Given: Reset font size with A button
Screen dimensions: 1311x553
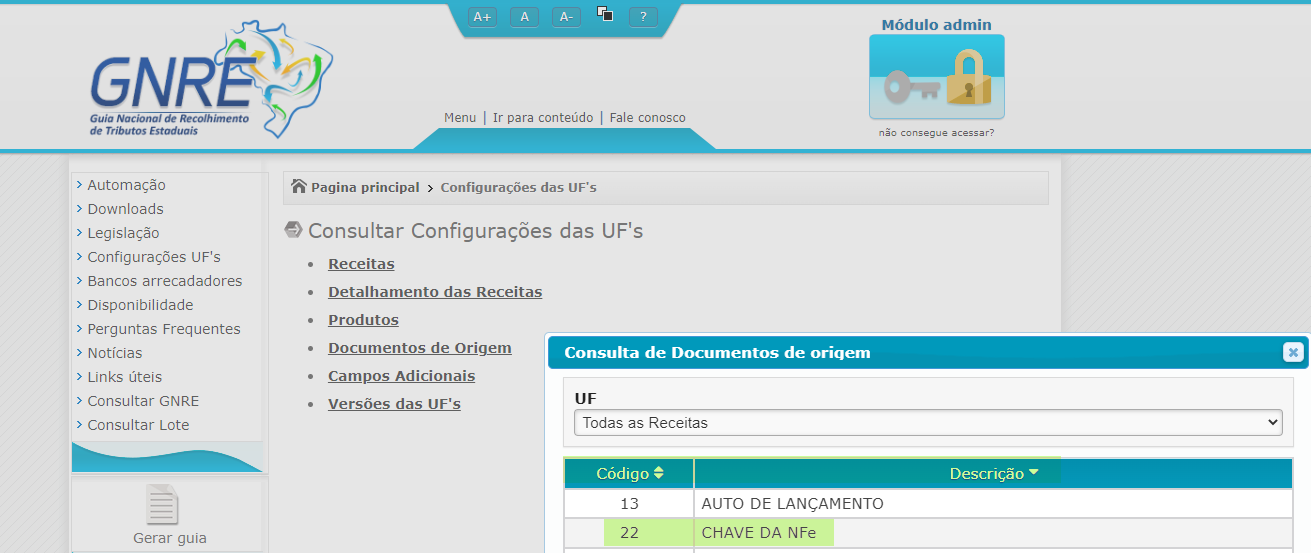Looking at the screenshot, I should (525, 16).
